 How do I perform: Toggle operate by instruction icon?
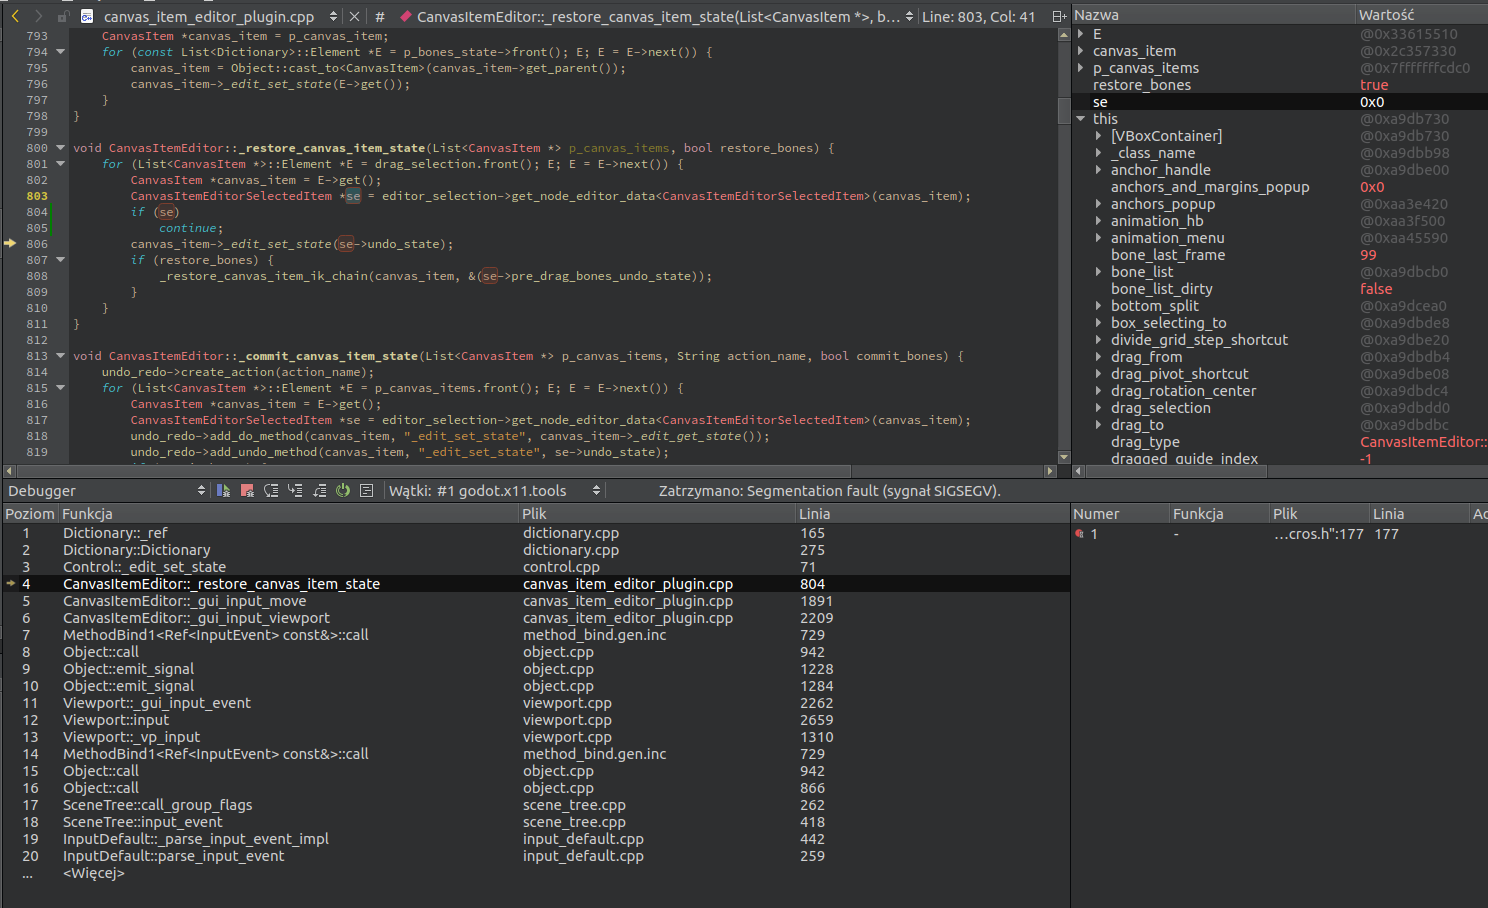367,490
